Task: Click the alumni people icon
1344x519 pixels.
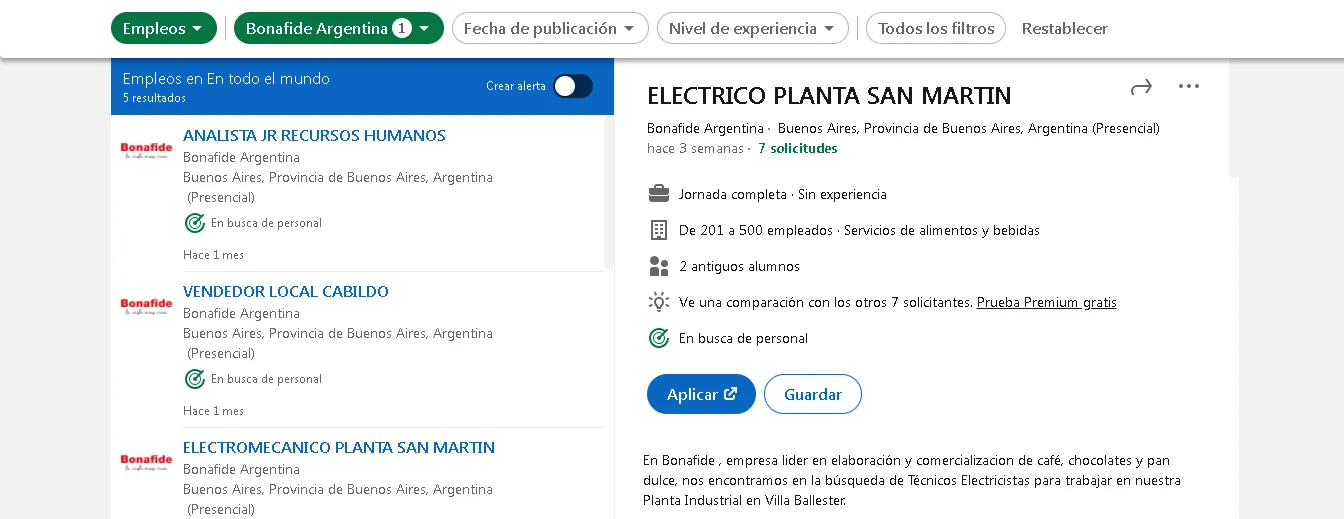Action: pyautogui.click(x=658, y=266)
